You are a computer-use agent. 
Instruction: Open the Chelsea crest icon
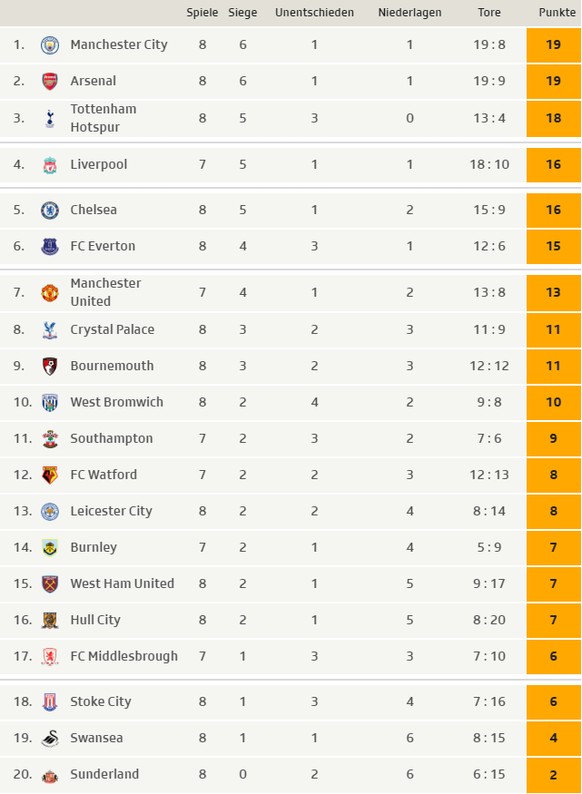pyautogui.click(x=50, y=210)
